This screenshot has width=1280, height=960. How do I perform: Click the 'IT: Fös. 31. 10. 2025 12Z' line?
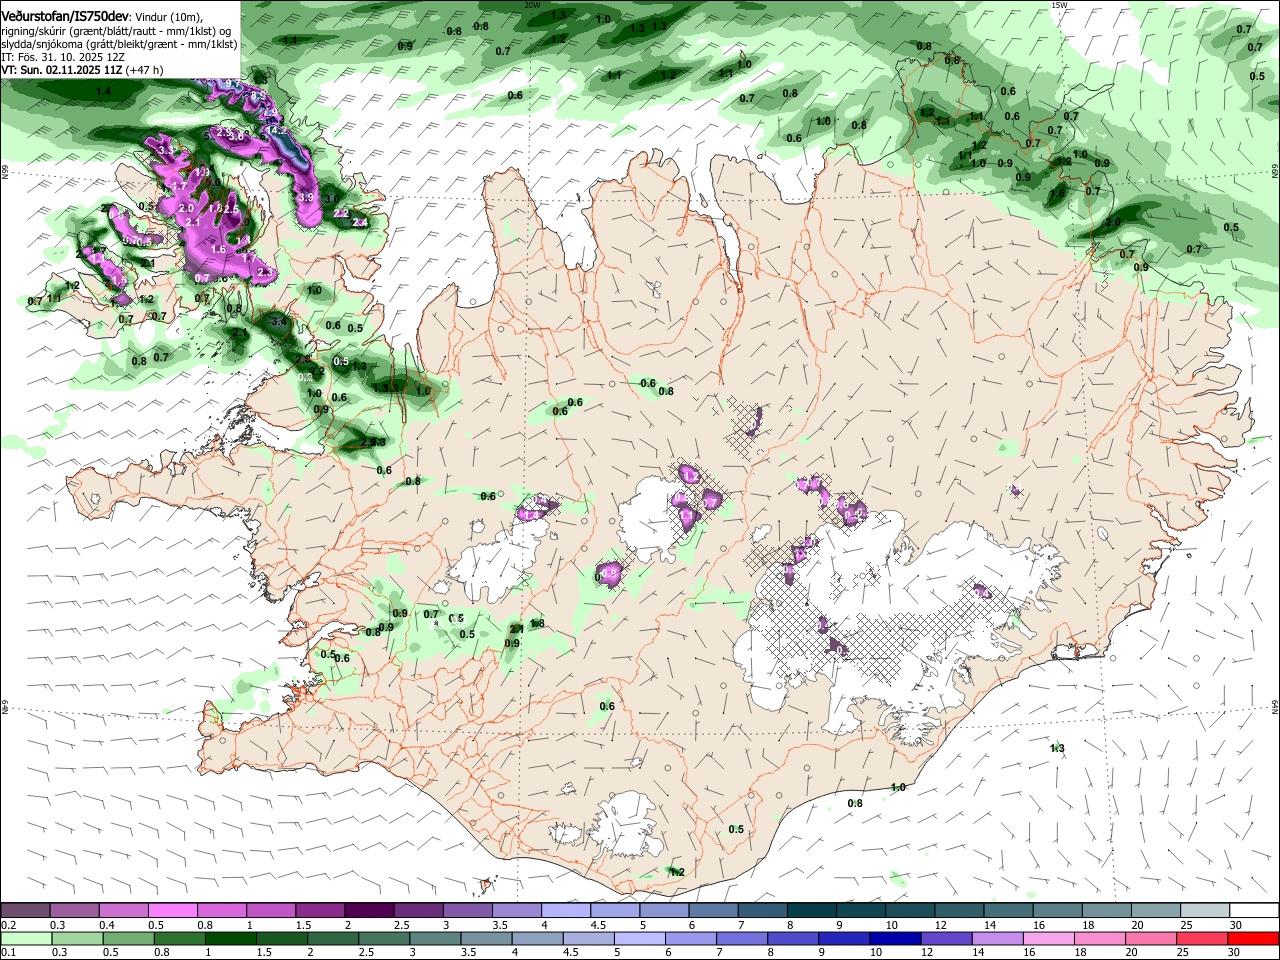tap(62, 57)
